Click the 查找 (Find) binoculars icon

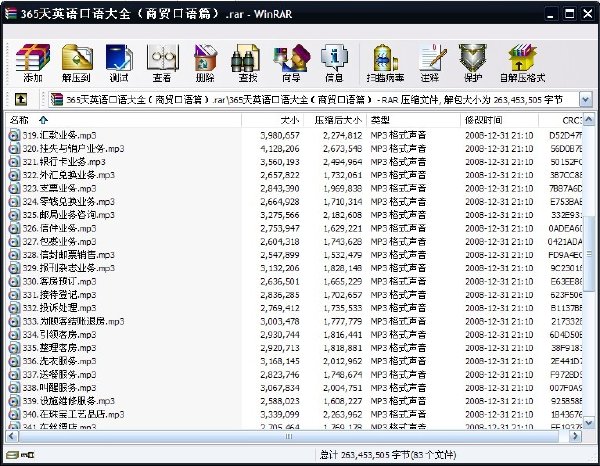point(248,63)
